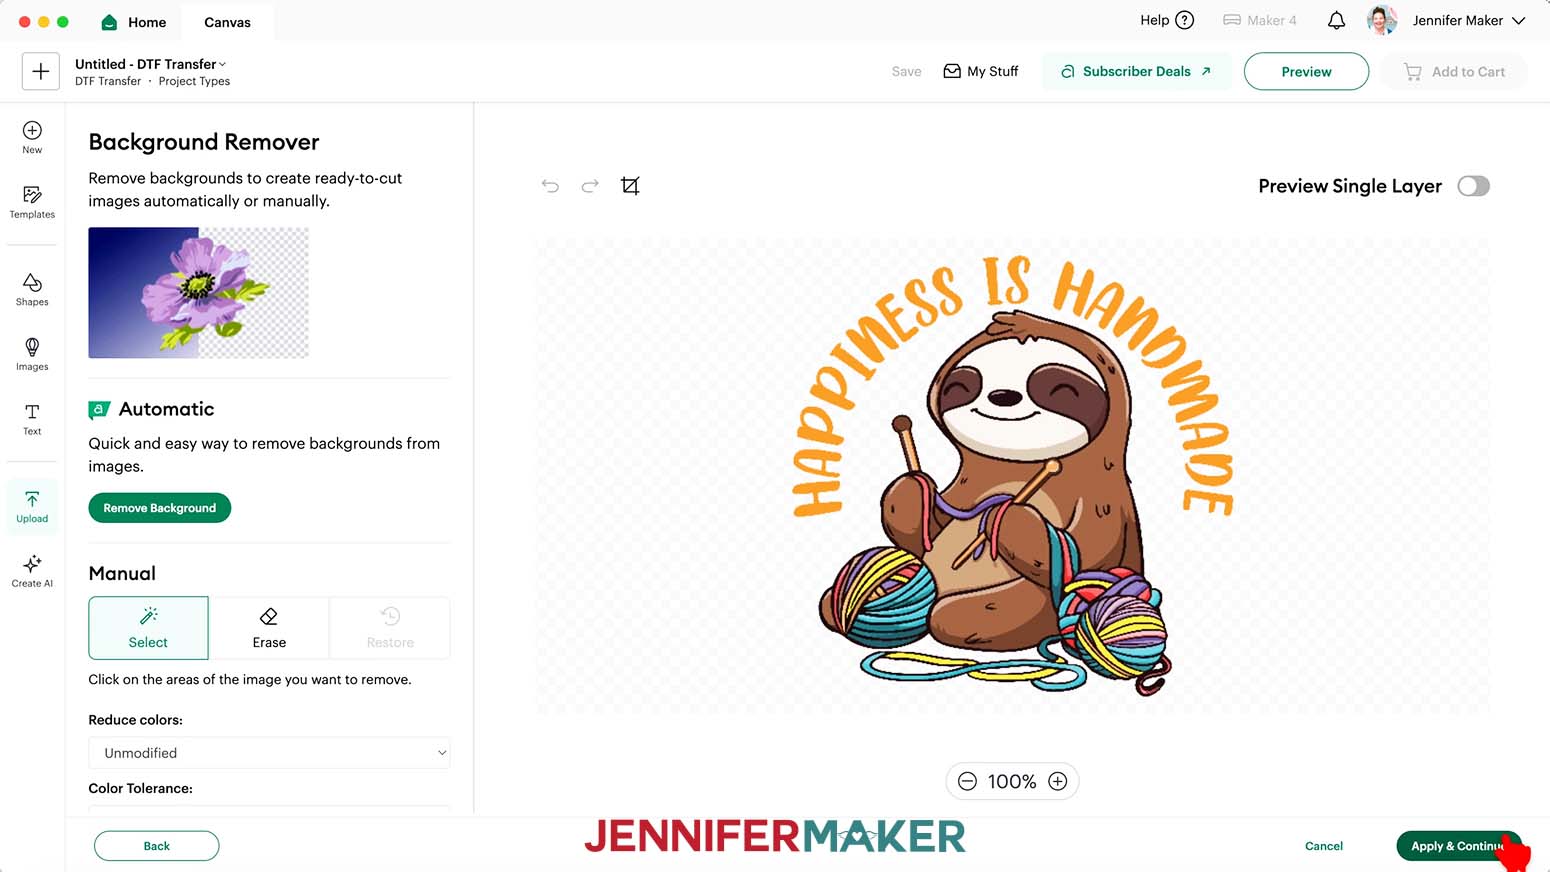Click the Background Remover heading

coord(204,142)
